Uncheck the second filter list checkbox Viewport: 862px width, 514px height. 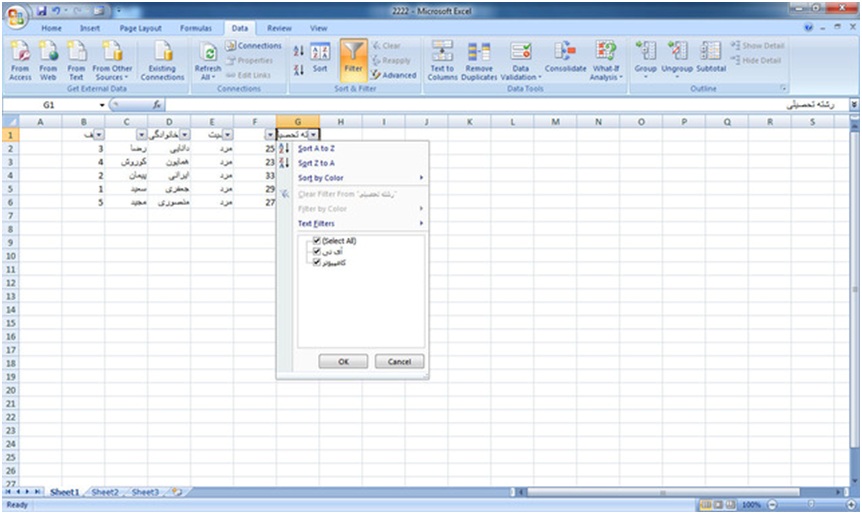click(317, 252)
